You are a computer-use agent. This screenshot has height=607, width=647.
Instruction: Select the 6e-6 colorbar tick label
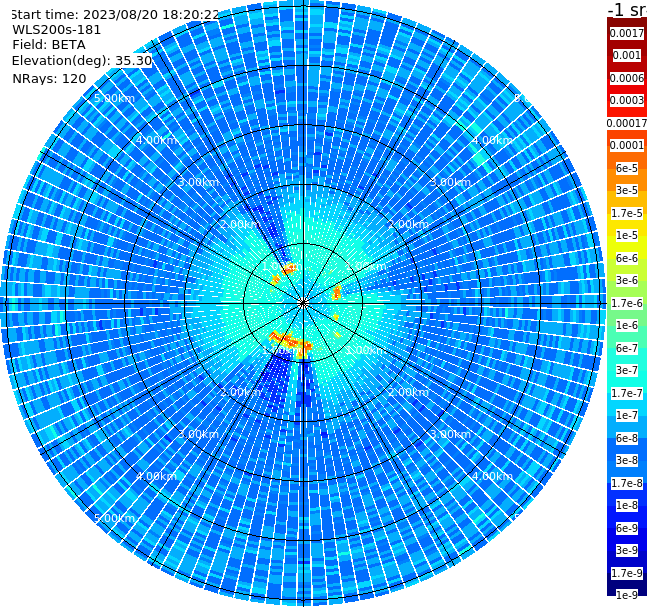pos(627,258)
